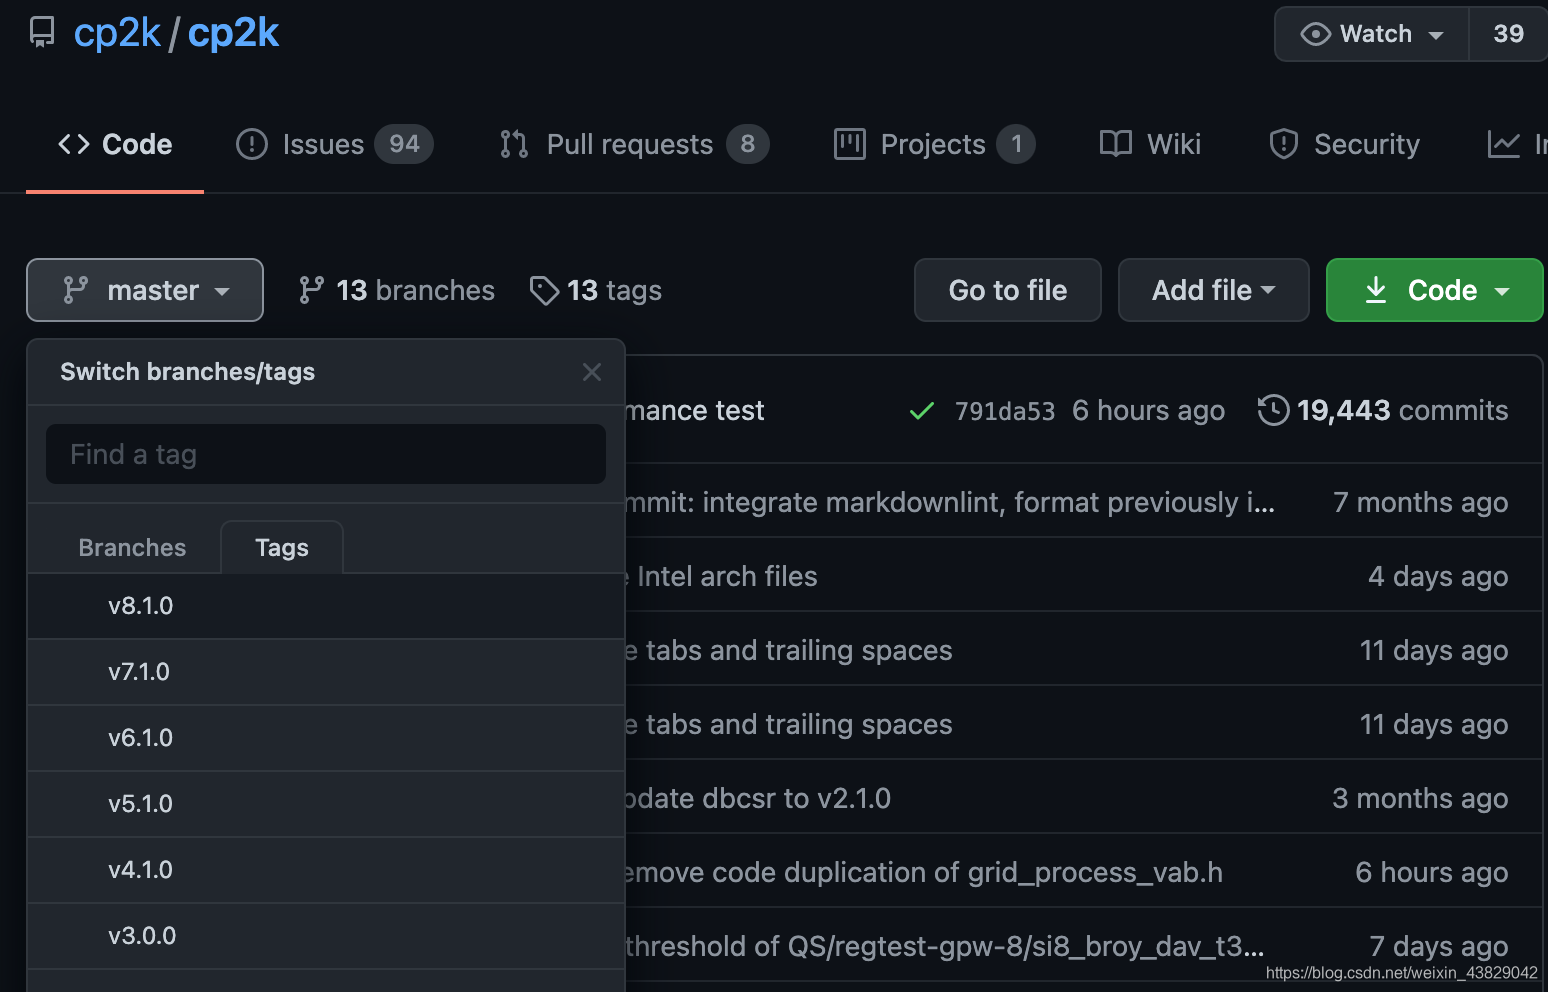
Task: Click the tag icon next to 13 tags
Action: tap(544, 290)
